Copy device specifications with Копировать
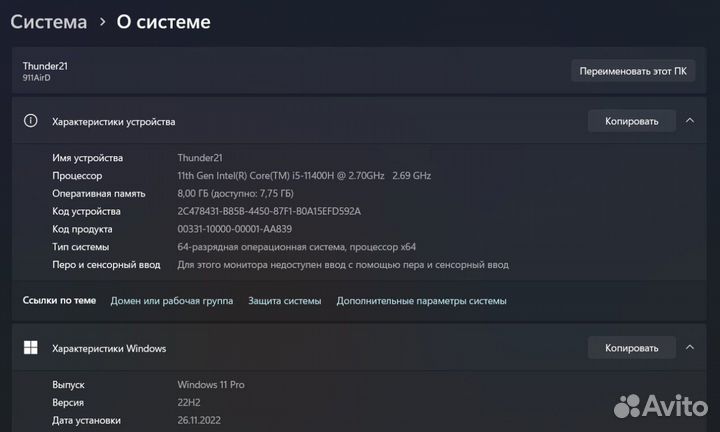The height and width of the screenshot is (432, 720). tap(632, 121)
